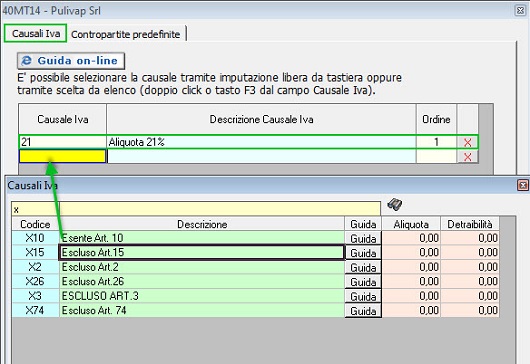Delete the Aliquota 21% row with red X
Viewport: 530px width, 364px height.
pyautogui.click(x=467, y=142)
